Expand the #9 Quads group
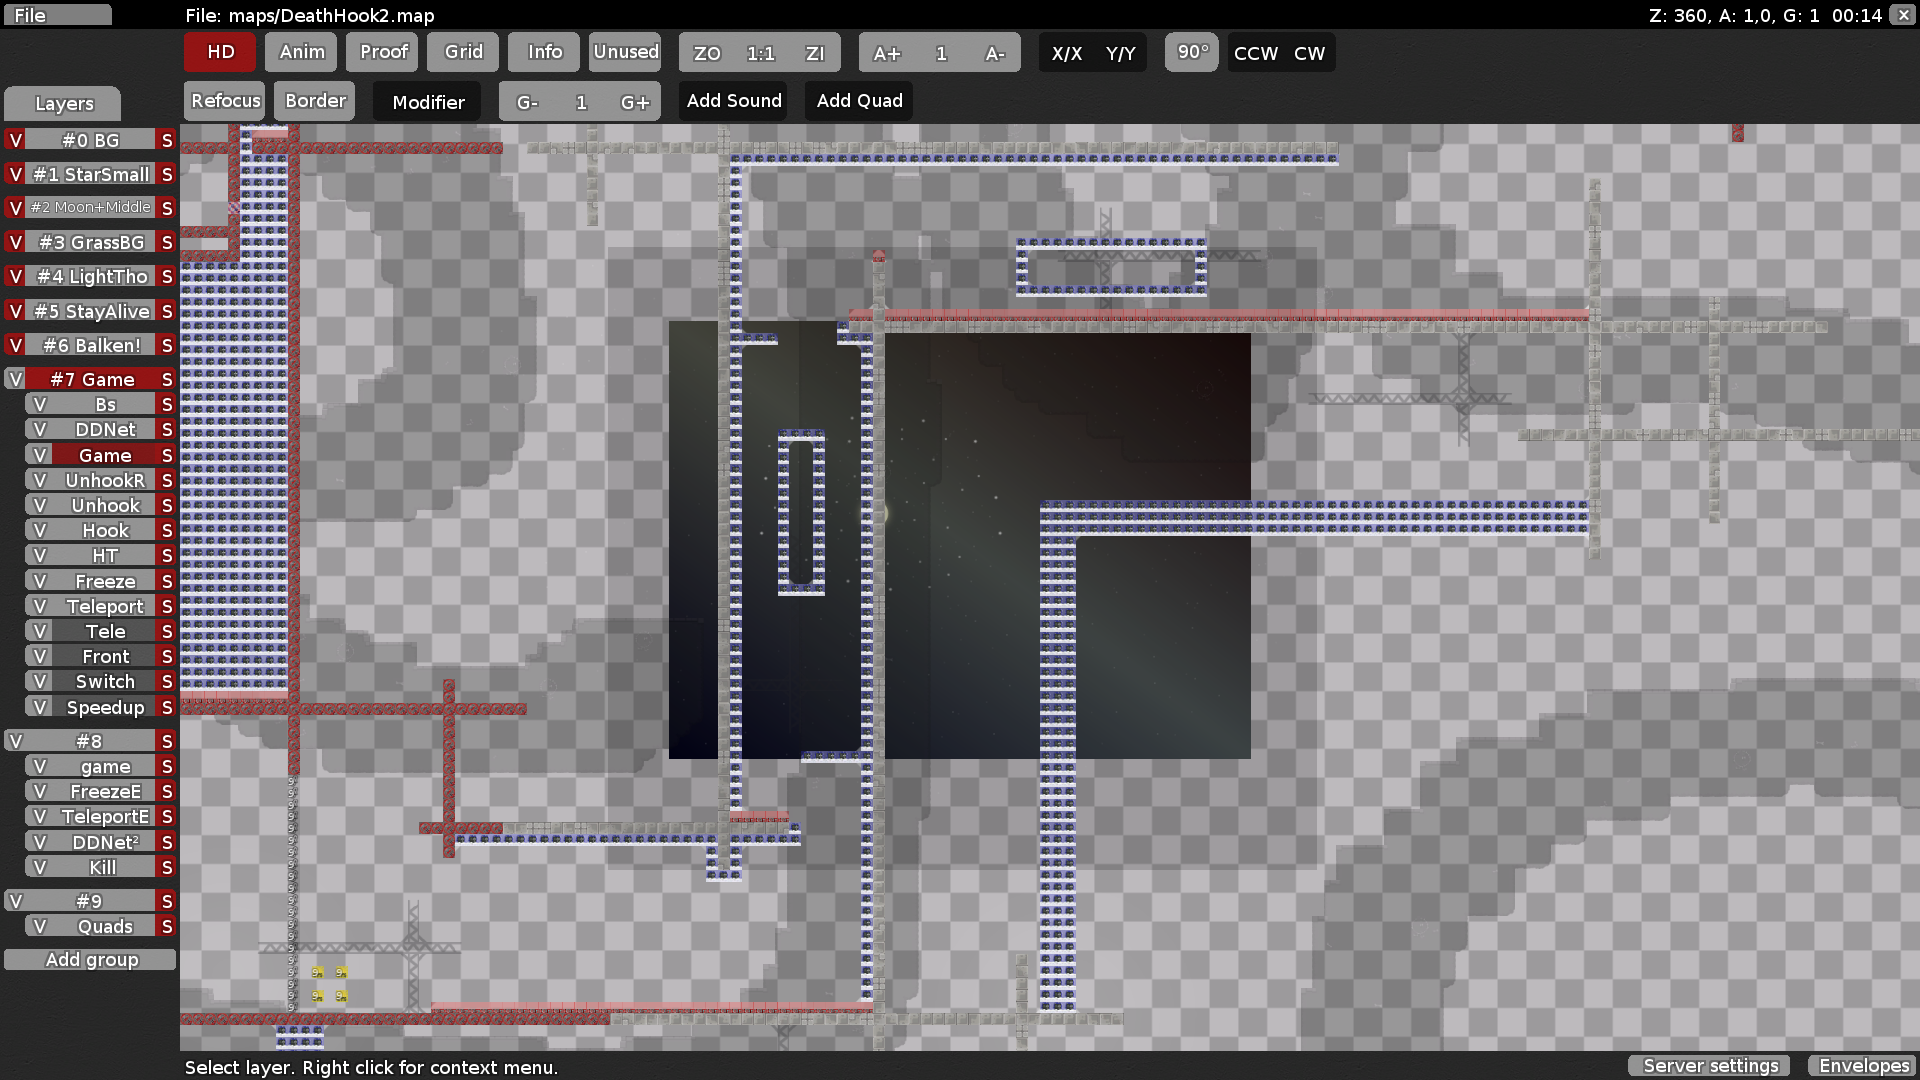1920x1080 pixels. pos(90,901)
